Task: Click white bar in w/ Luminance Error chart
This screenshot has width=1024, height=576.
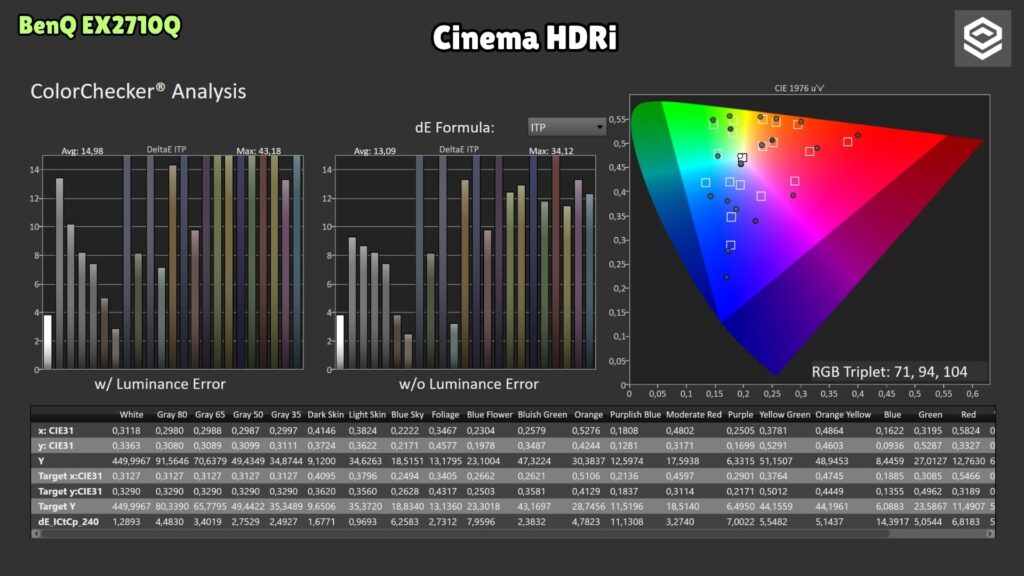Action: [47, 342]
